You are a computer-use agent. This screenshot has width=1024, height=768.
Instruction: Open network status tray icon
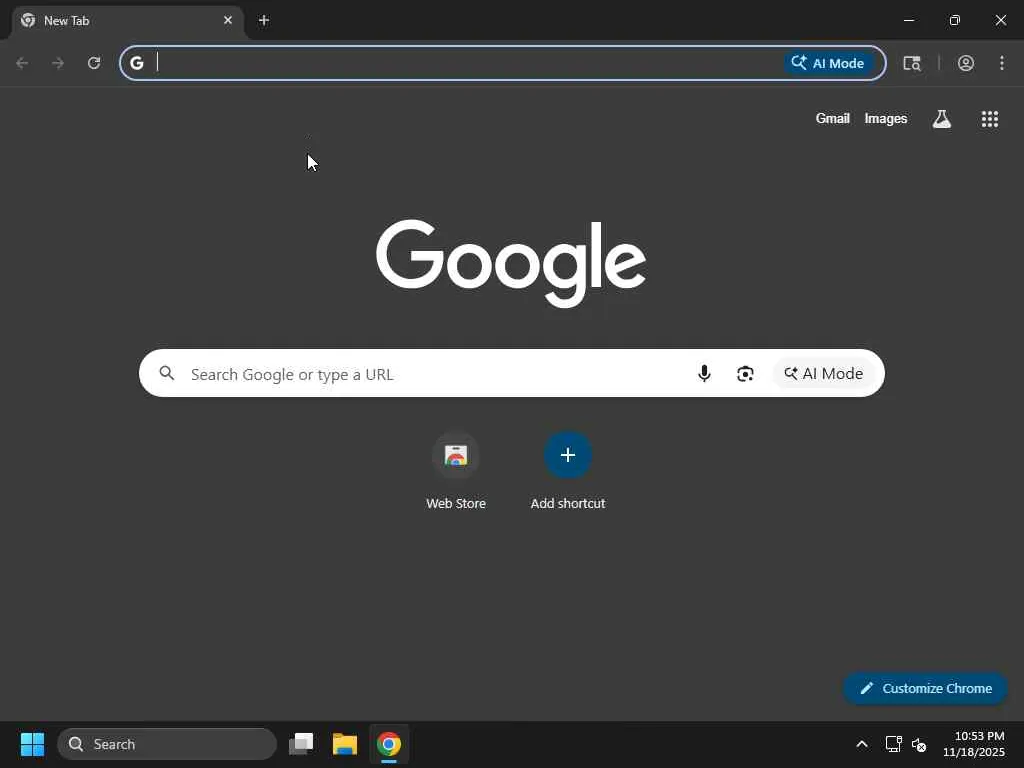pyautogui.click(x=893, y=744)
